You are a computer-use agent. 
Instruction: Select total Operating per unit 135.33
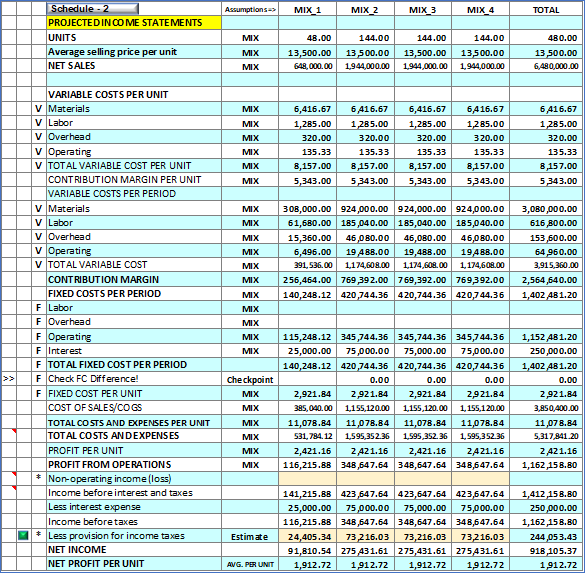[x=546, y=152]
